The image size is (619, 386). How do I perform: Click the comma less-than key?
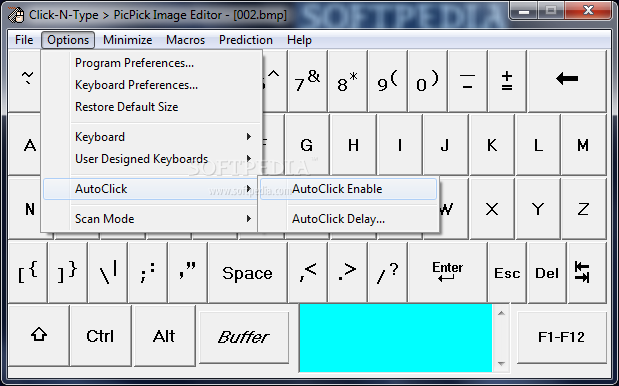pyautogui.click(x=308, y=272)
